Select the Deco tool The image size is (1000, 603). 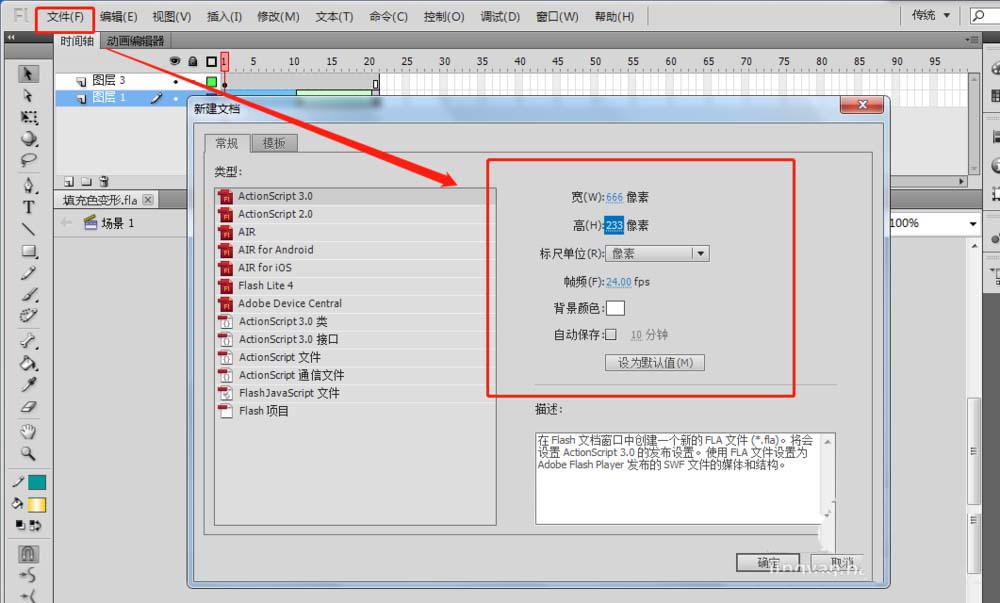point(29,316)
